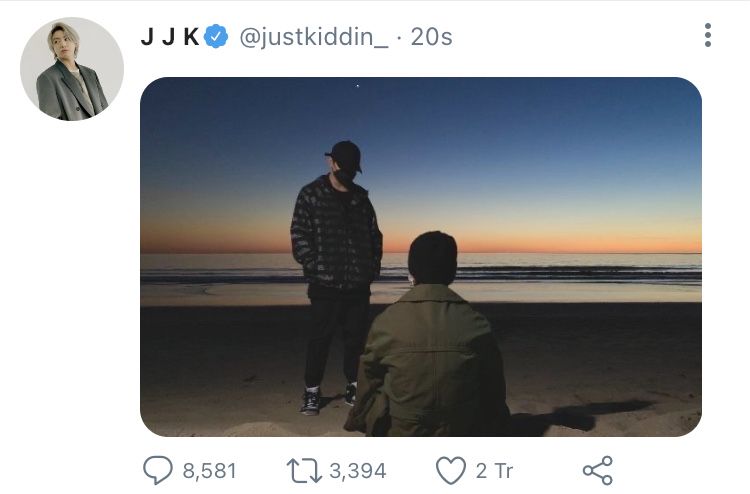
Task: View the 3,394 retweets count
Action: click(x=358, y=471)
